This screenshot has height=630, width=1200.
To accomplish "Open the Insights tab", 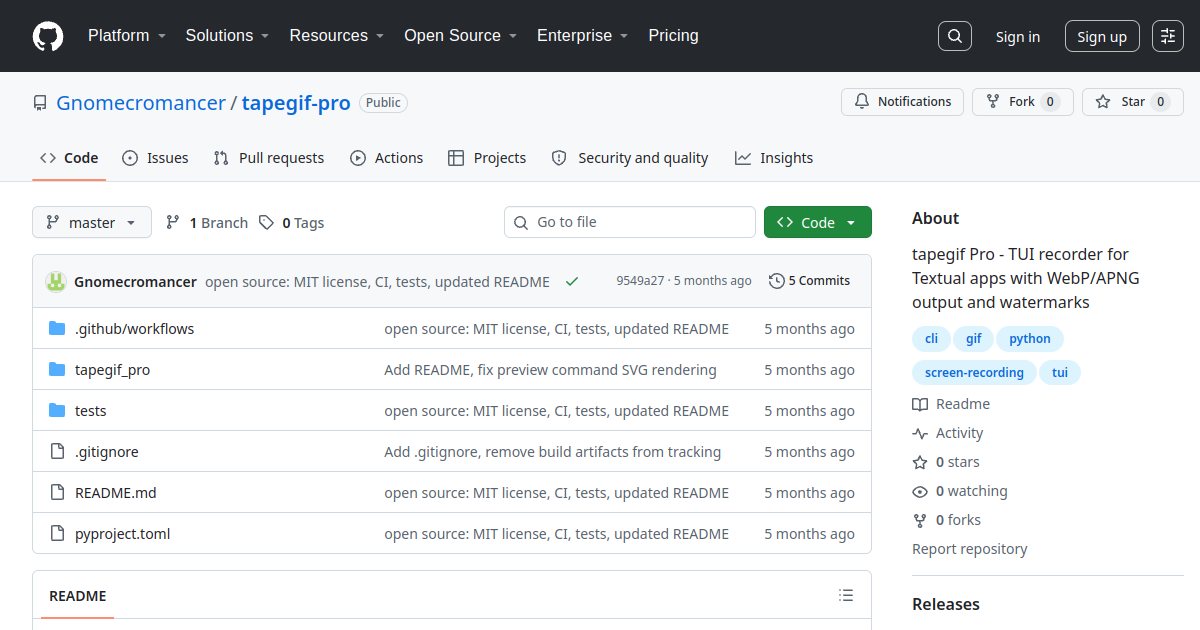I will (774, 158).
